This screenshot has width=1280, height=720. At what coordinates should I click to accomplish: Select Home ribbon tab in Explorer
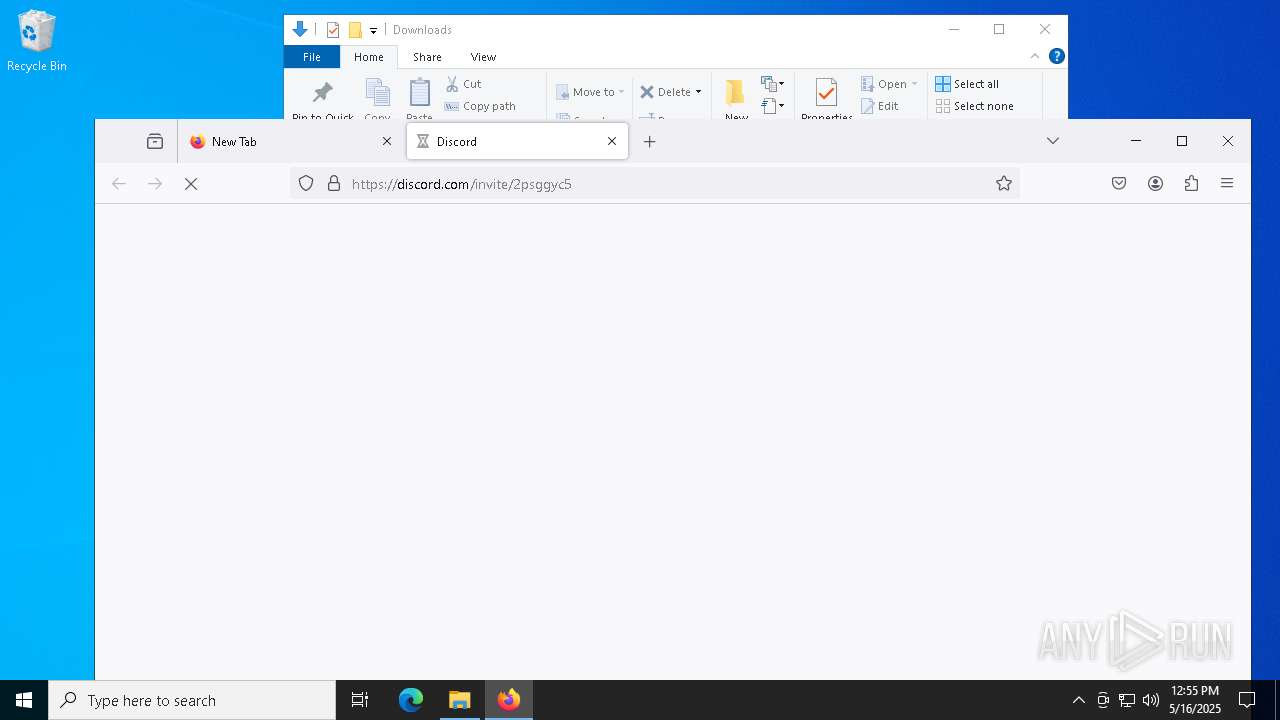pyautogui.click(x=369, y=57)
